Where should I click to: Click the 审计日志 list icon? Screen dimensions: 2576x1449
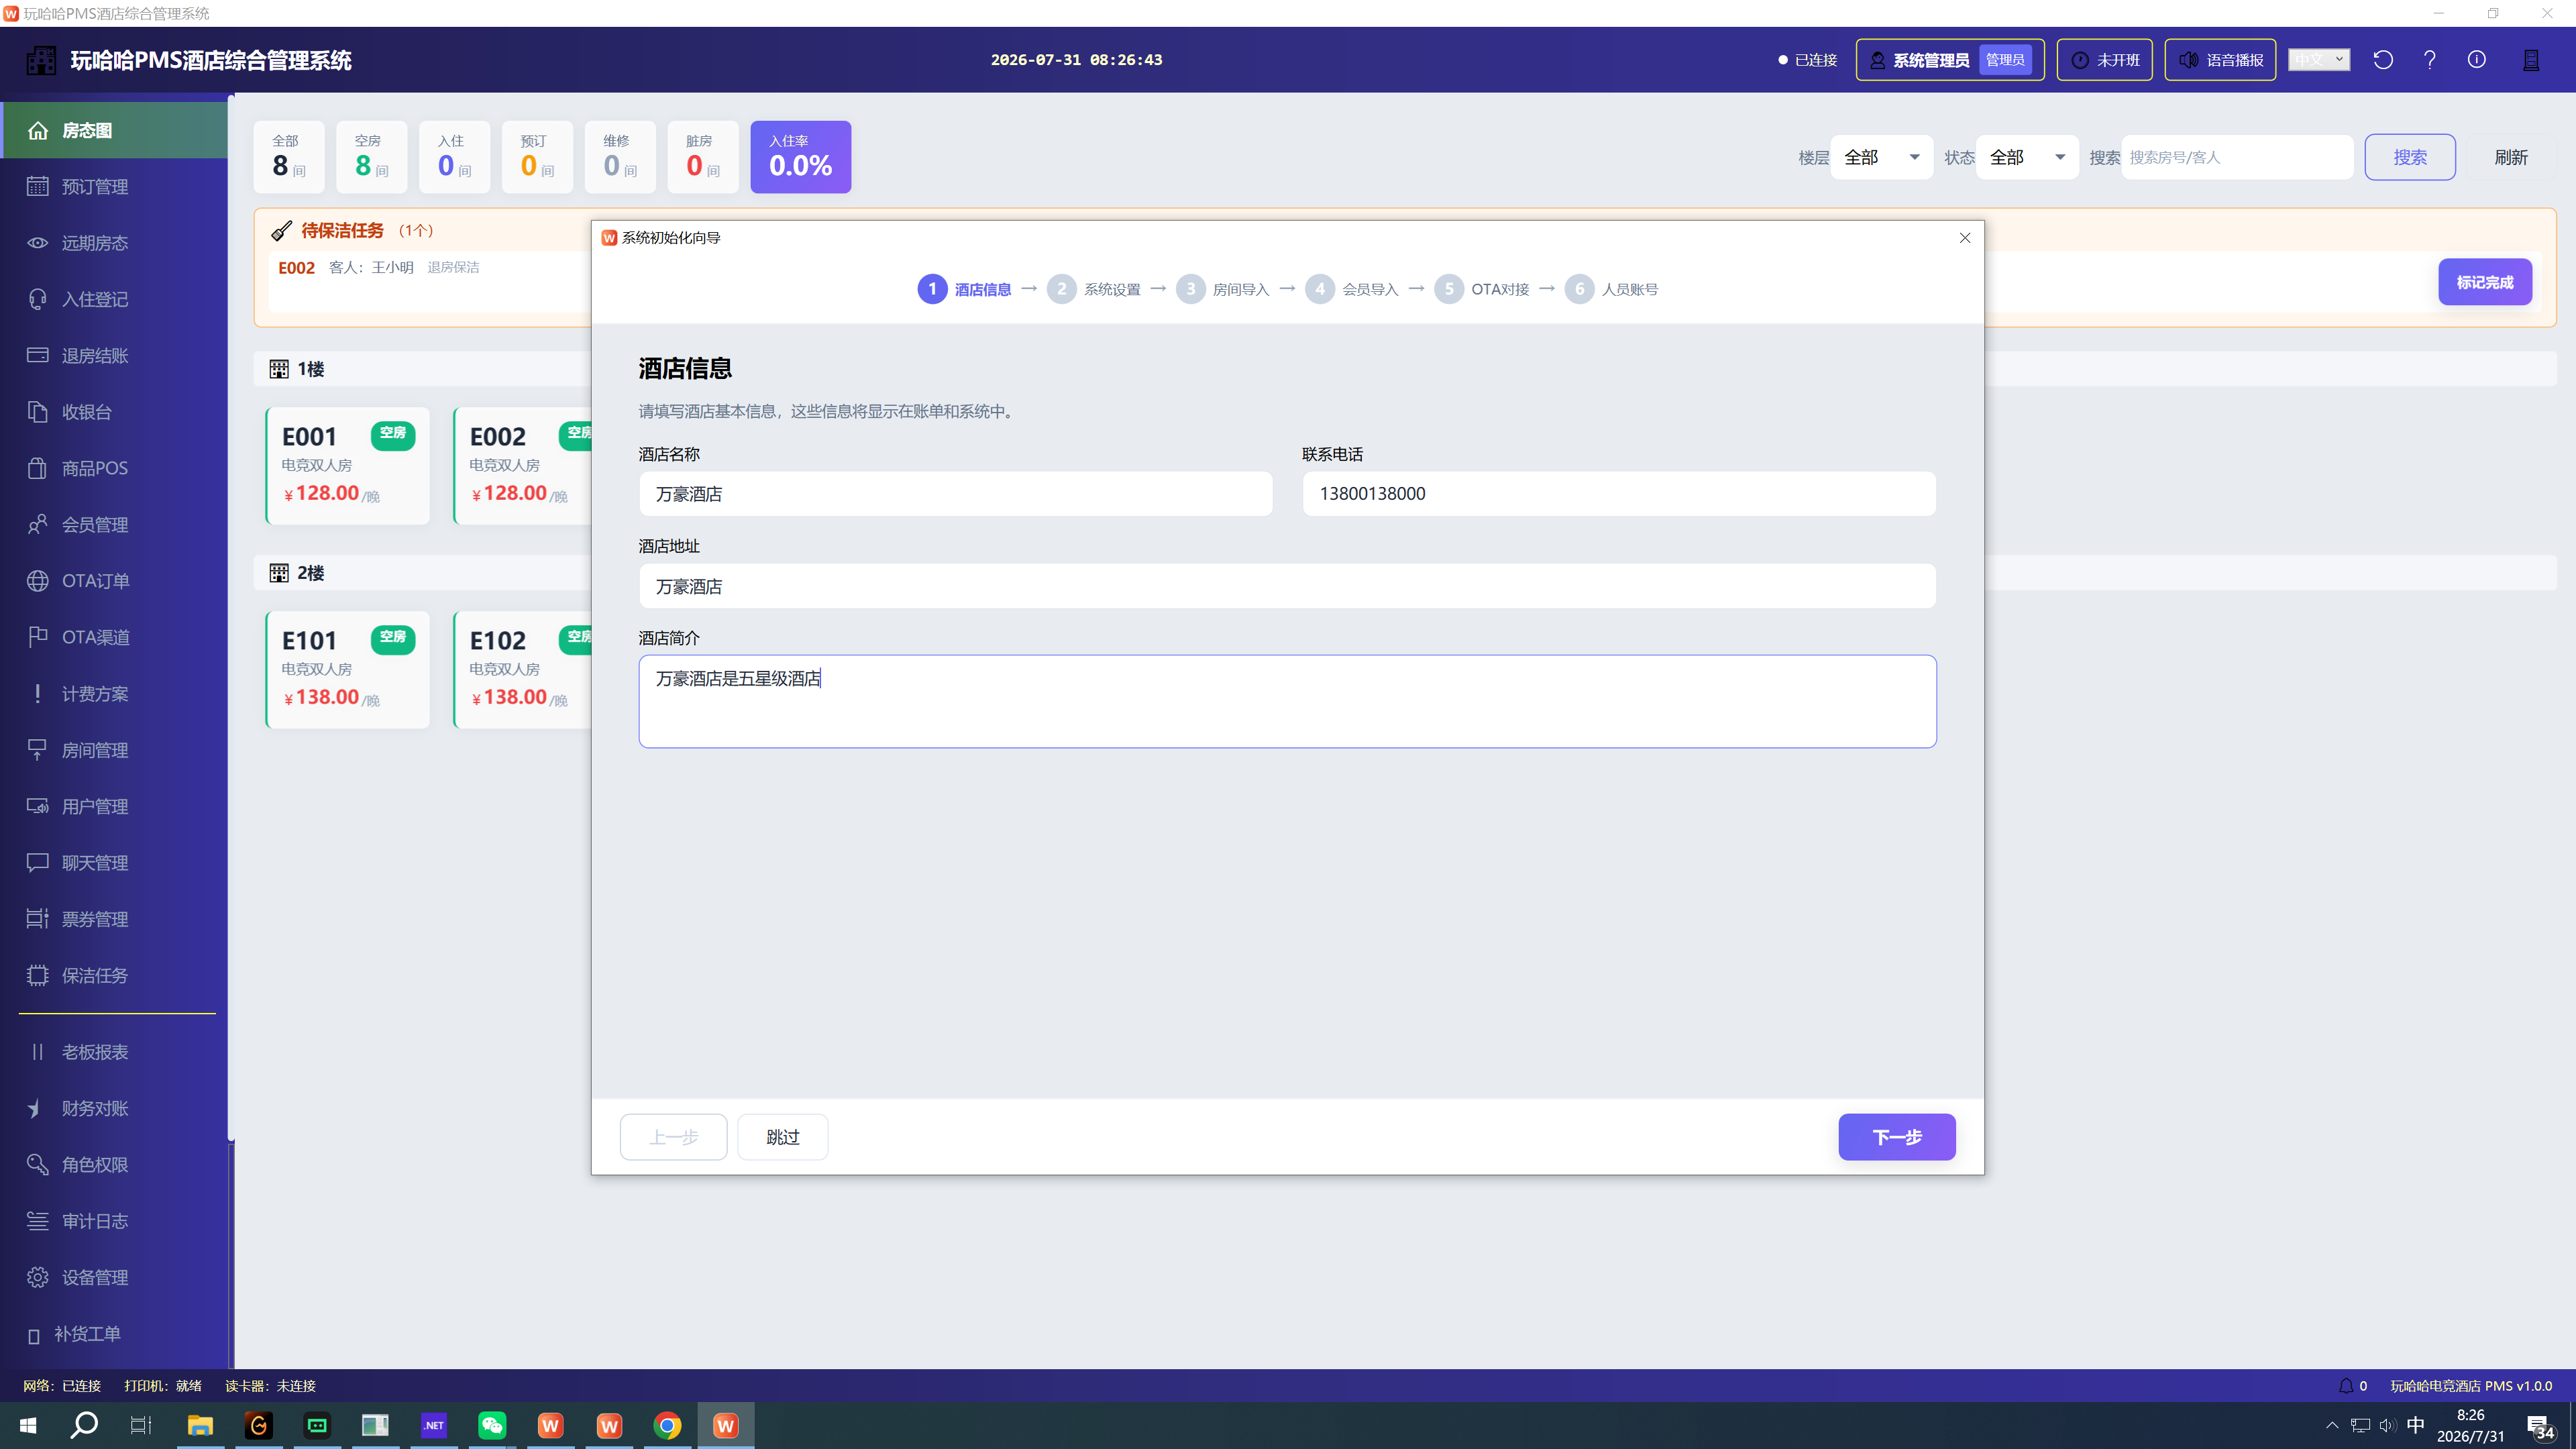(37, 1221)
